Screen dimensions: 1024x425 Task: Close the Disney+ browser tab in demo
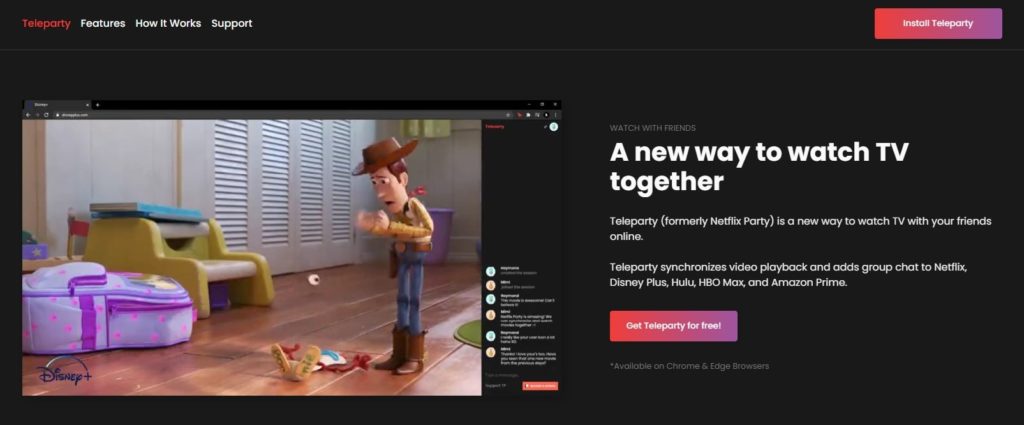[87, 104]
